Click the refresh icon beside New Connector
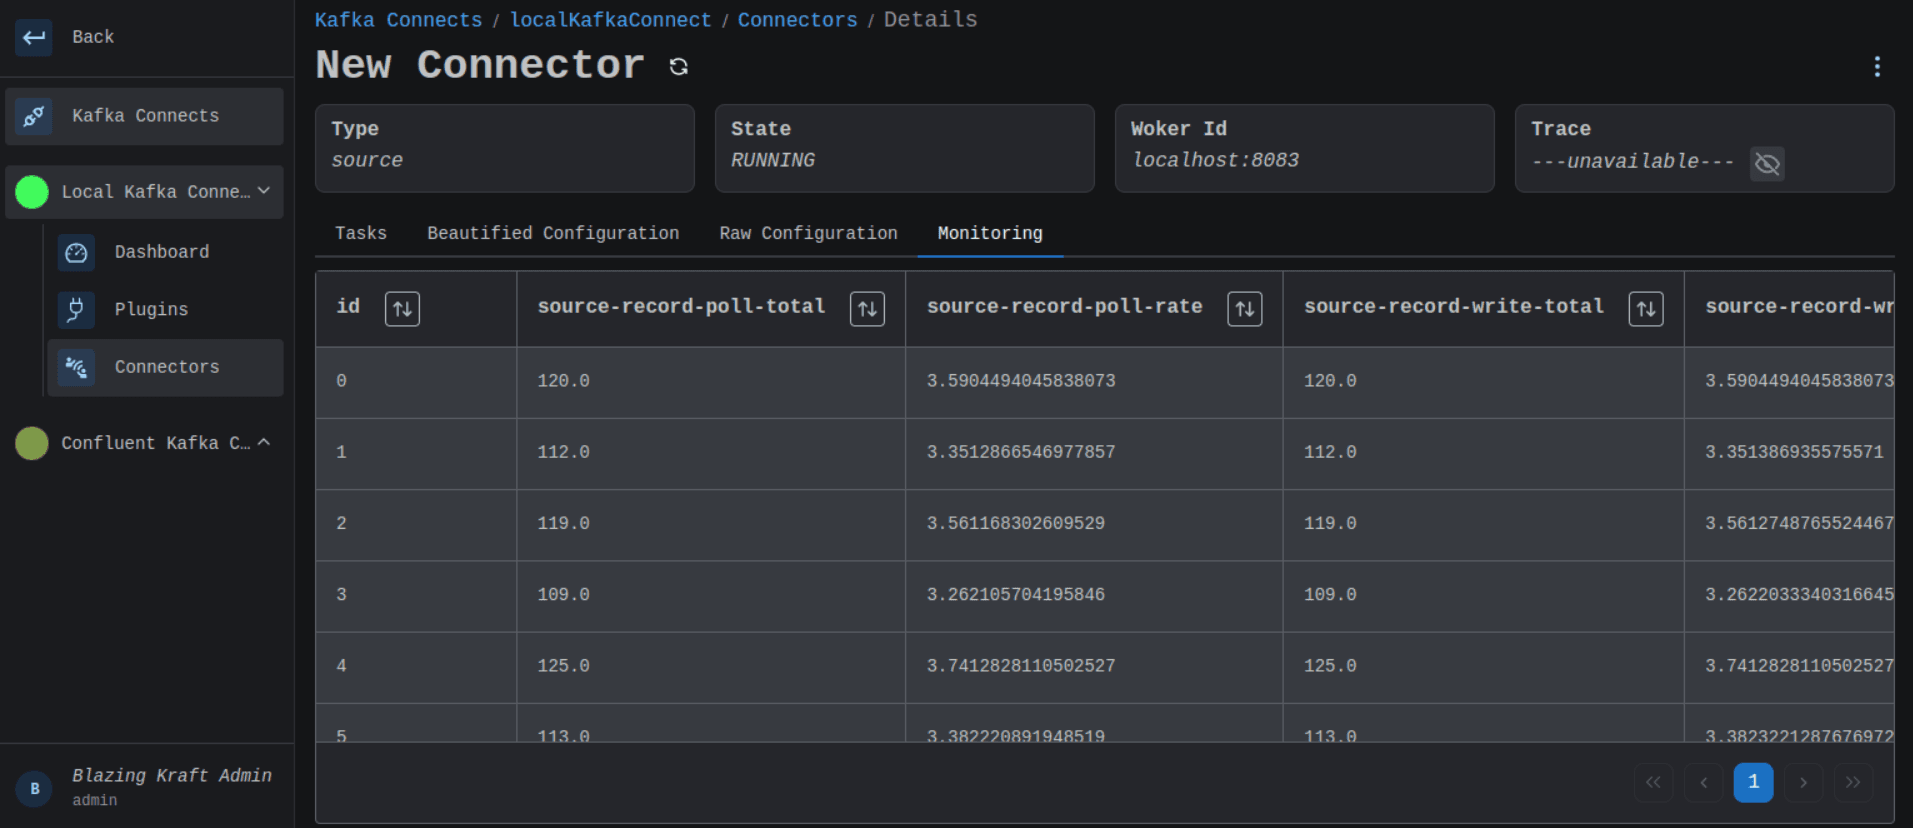1913x828 pixels. (x=678, y=67)
